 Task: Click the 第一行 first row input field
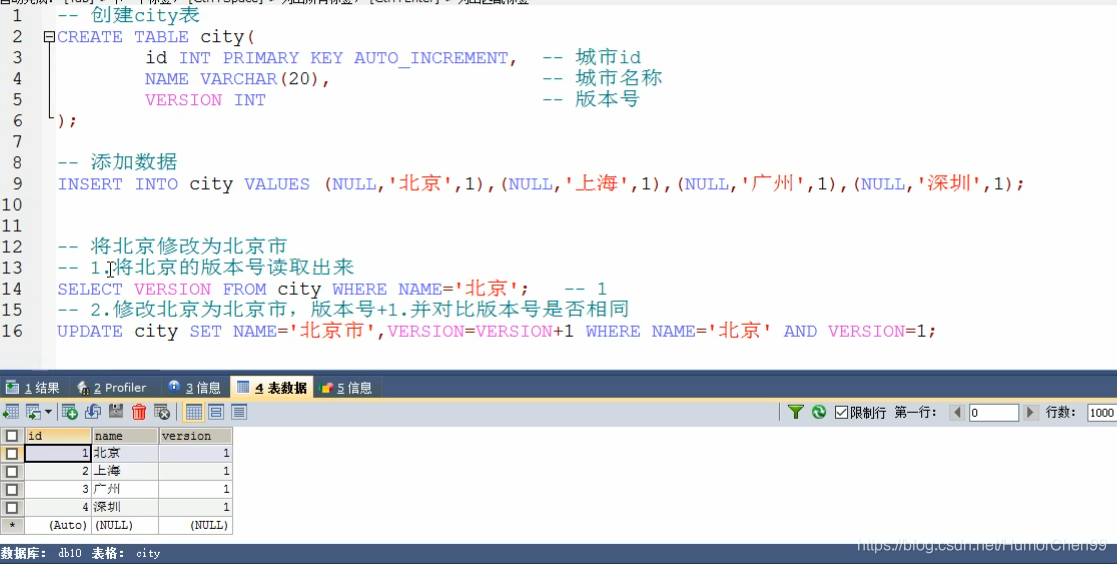point(993,412)
